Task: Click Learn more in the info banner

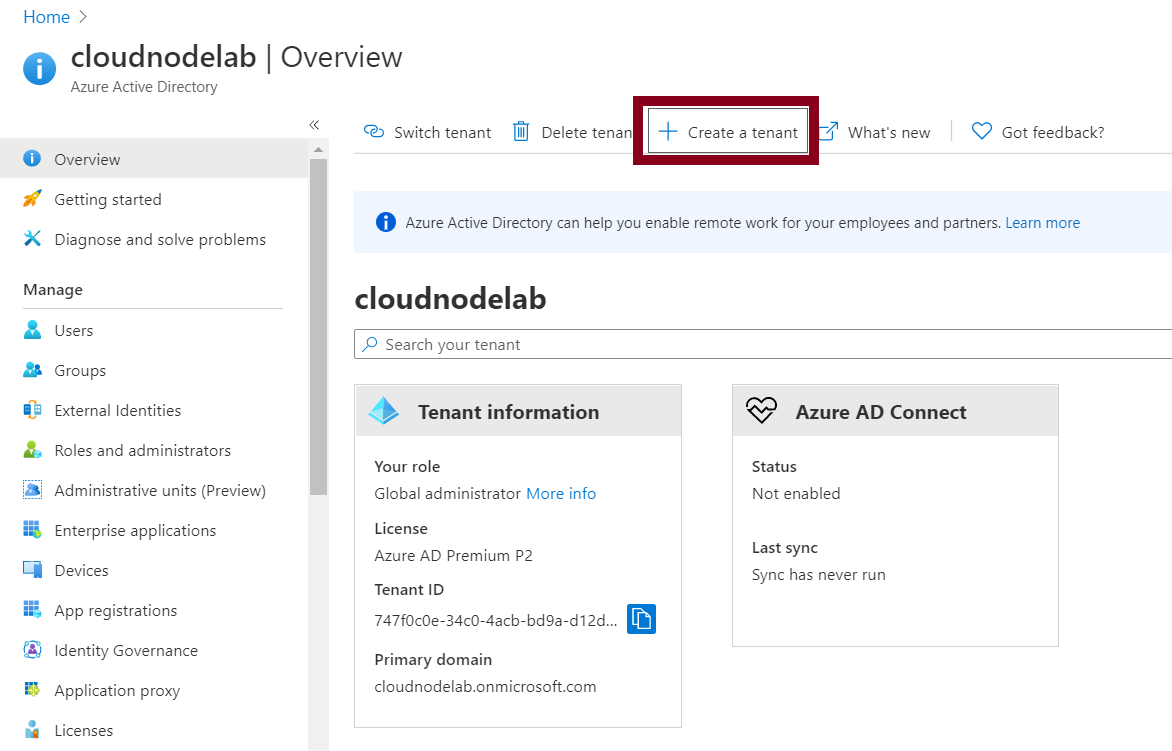Action: (x=1042, y=222)
